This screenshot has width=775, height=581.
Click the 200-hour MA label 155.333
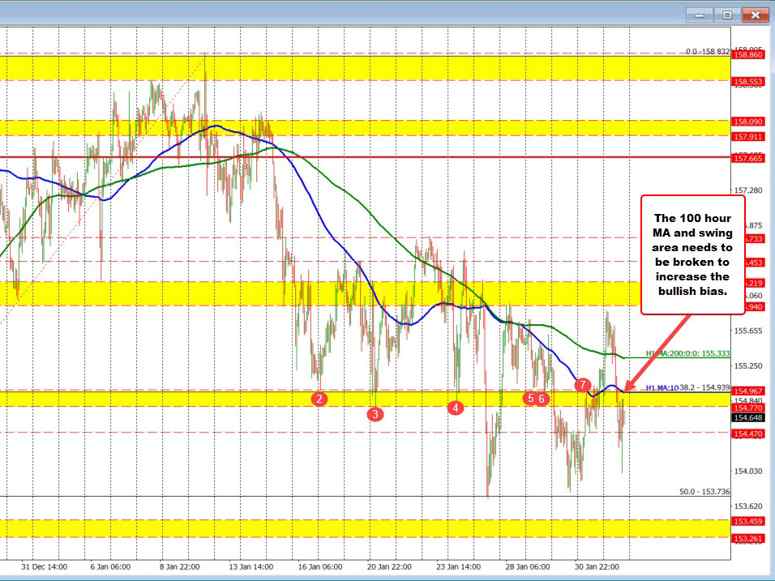point(688,354)
